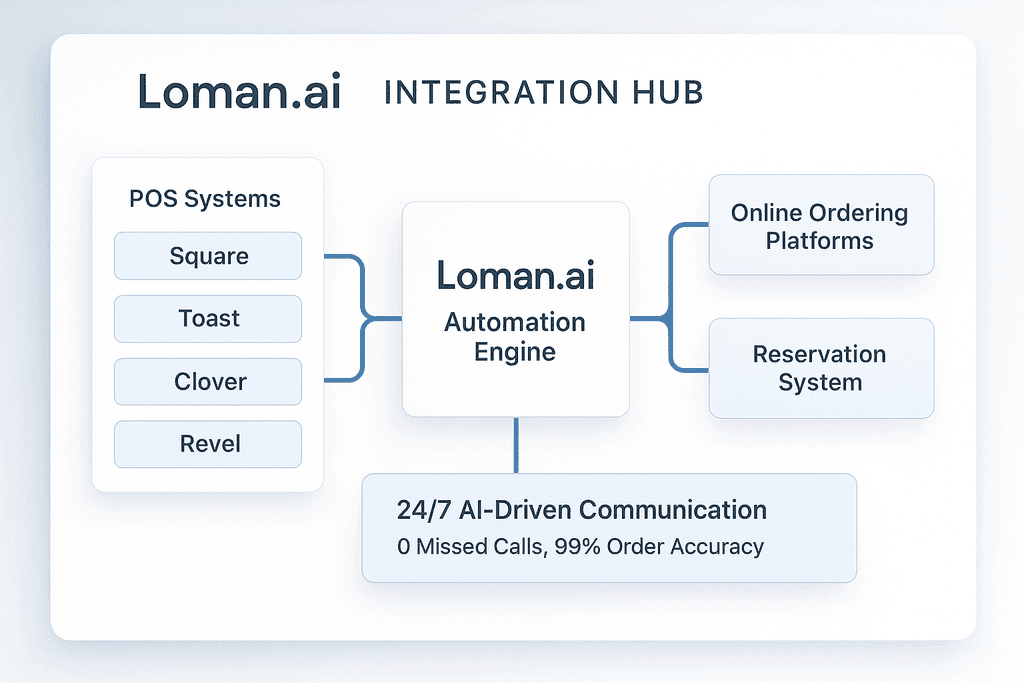Select the Toast POS box

pyautogui.click(x=208, y=319)
